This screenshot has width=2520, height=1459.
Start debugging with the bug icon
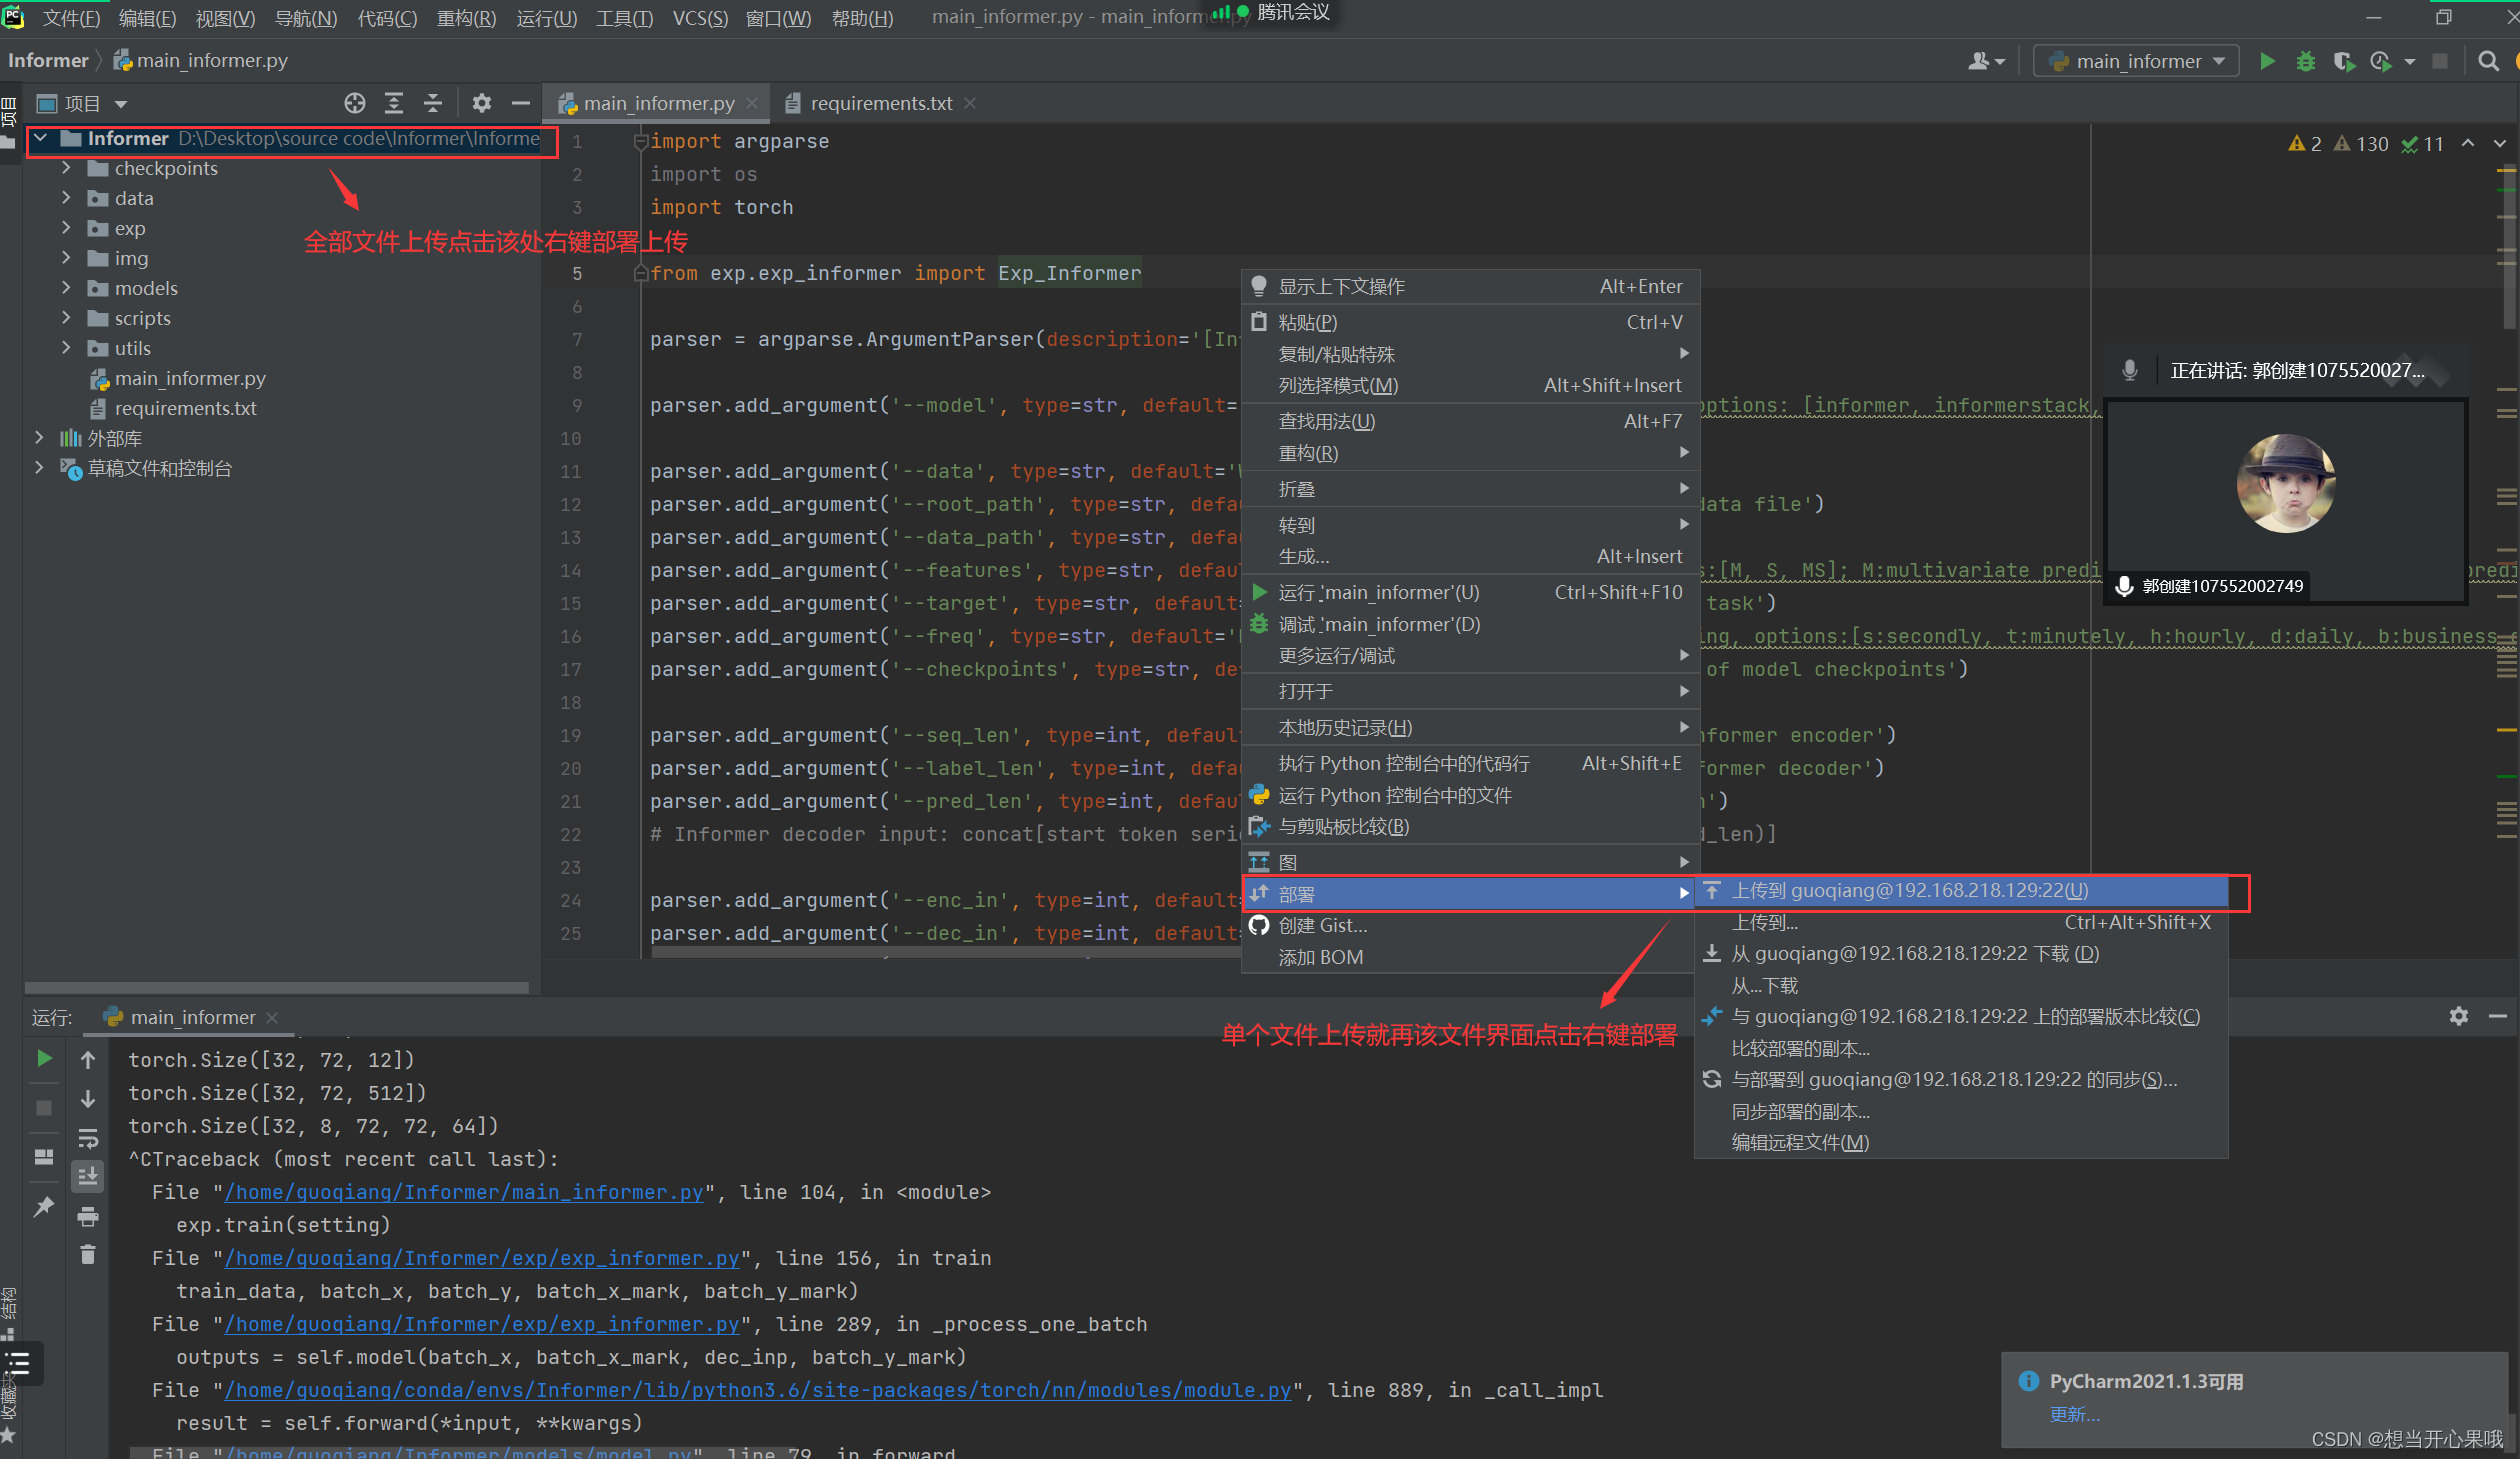coord(2305,61)
